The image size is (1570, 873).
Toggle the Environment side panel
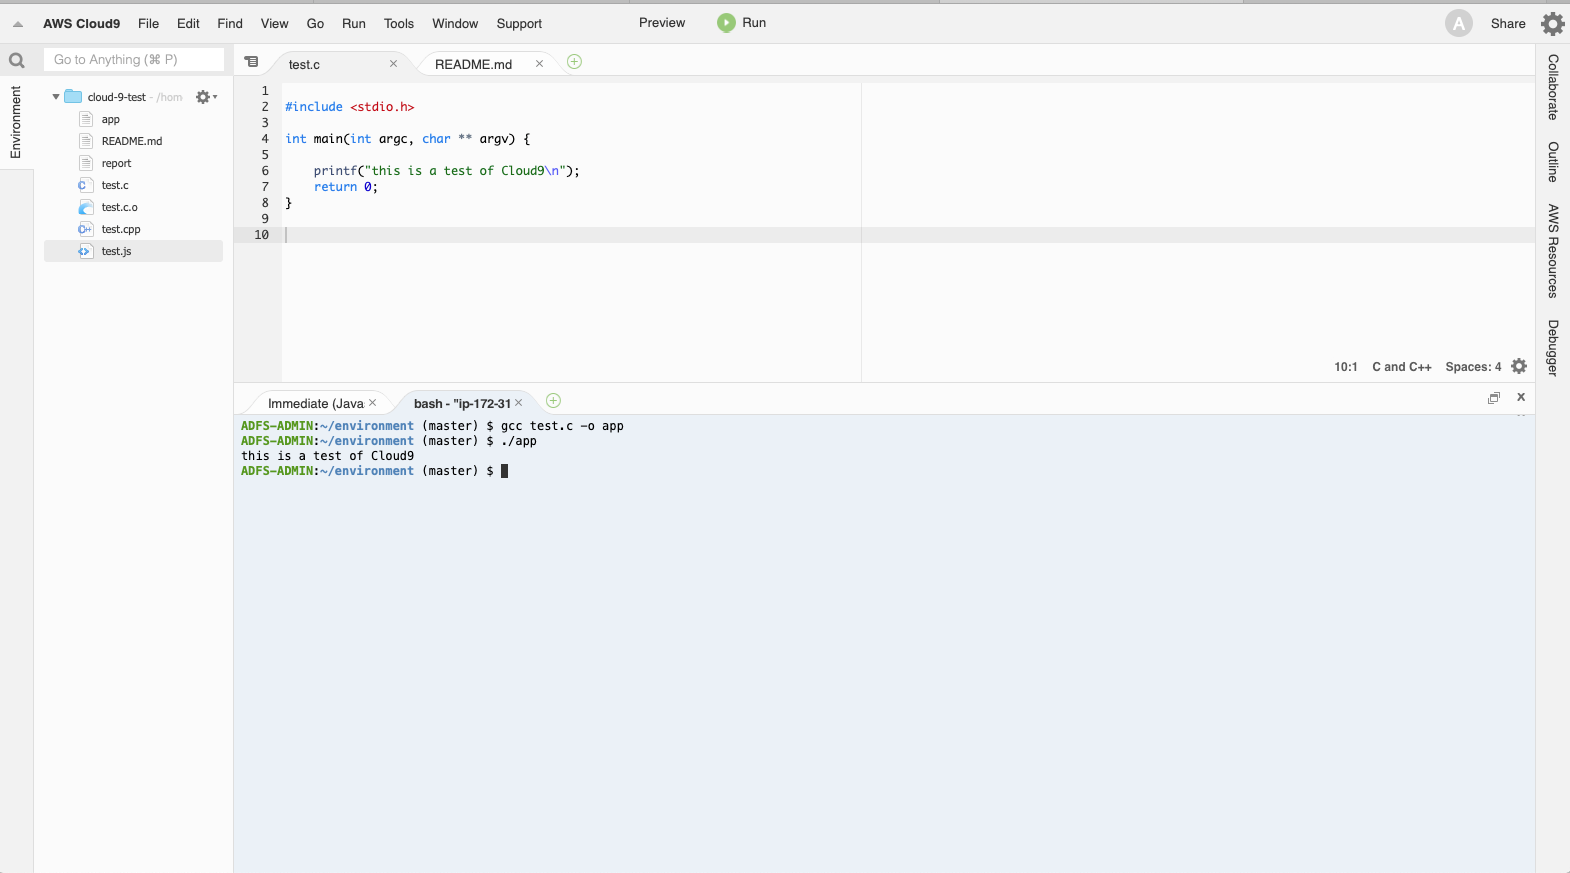[x=16, y=122]
